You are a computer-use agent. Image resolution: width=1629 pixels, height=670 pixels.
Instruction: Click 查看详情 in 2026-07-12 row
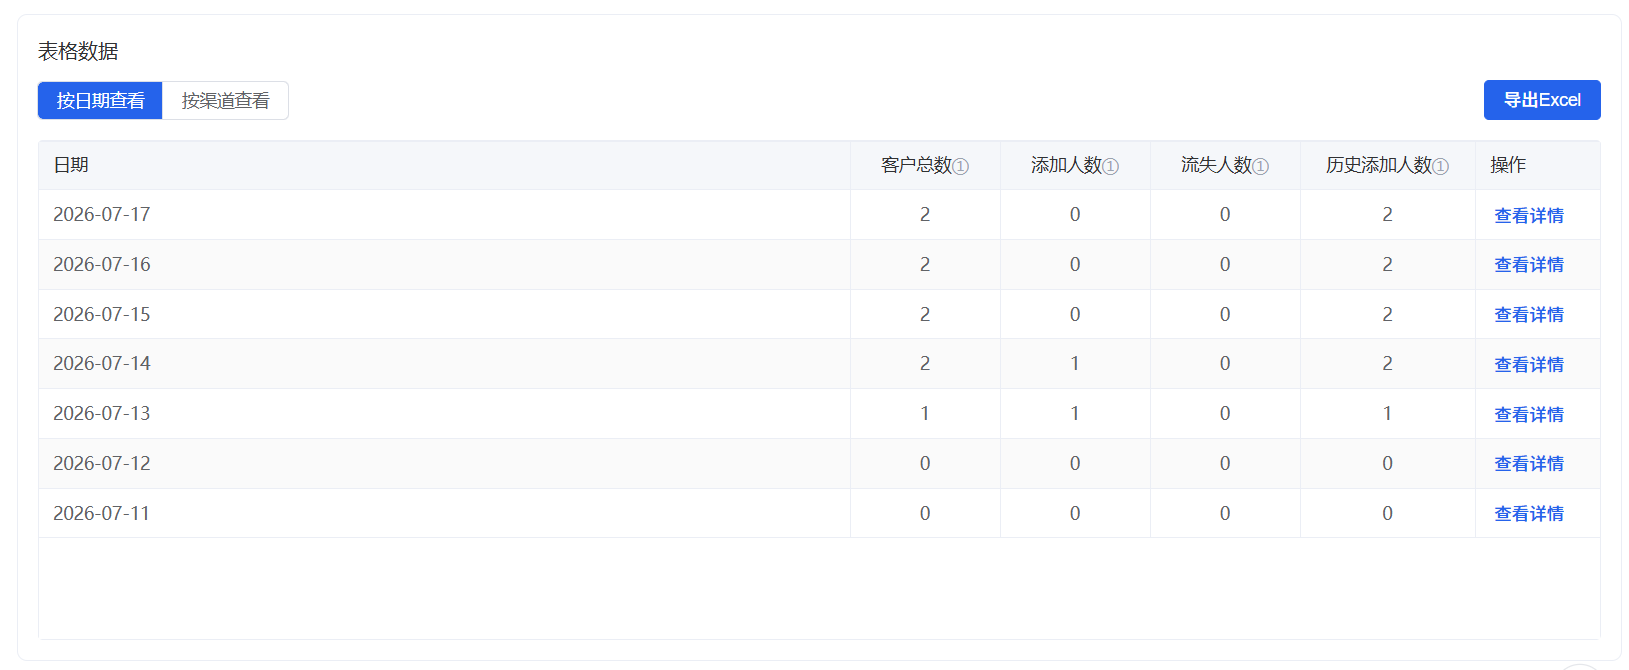(x=1529, y=464)
